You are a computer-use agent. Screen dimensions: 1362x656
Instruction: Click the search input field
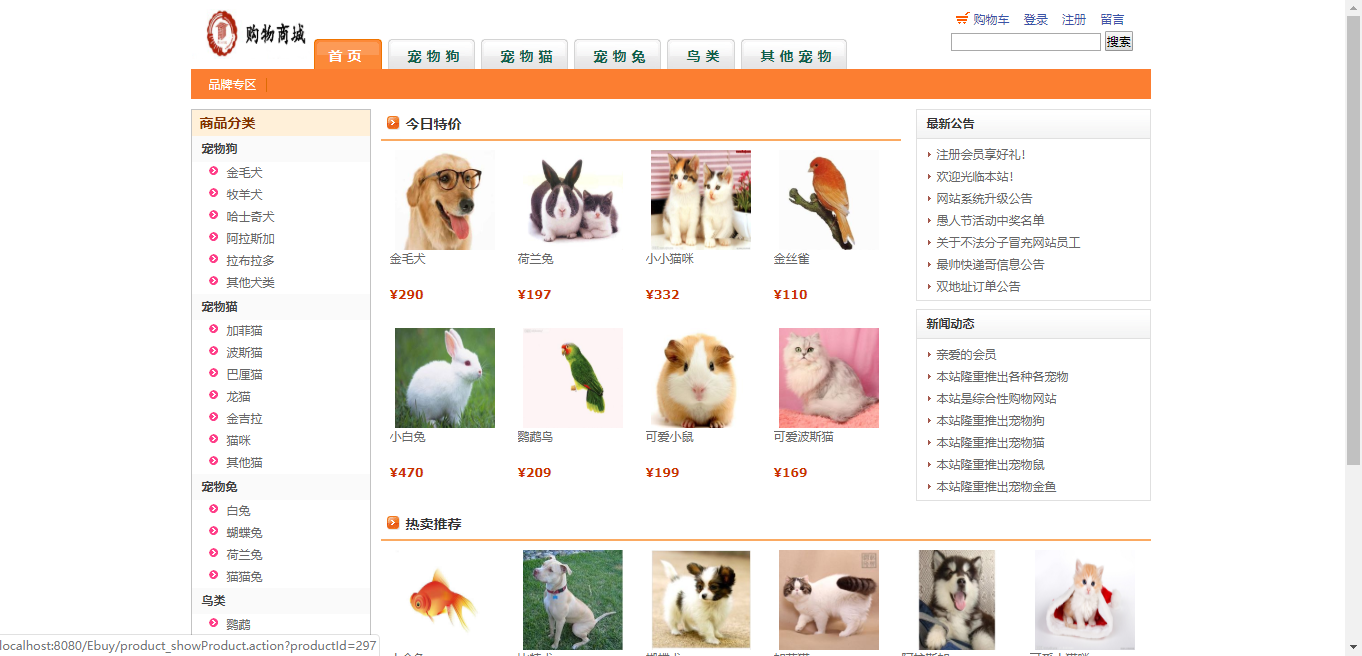1026,42
